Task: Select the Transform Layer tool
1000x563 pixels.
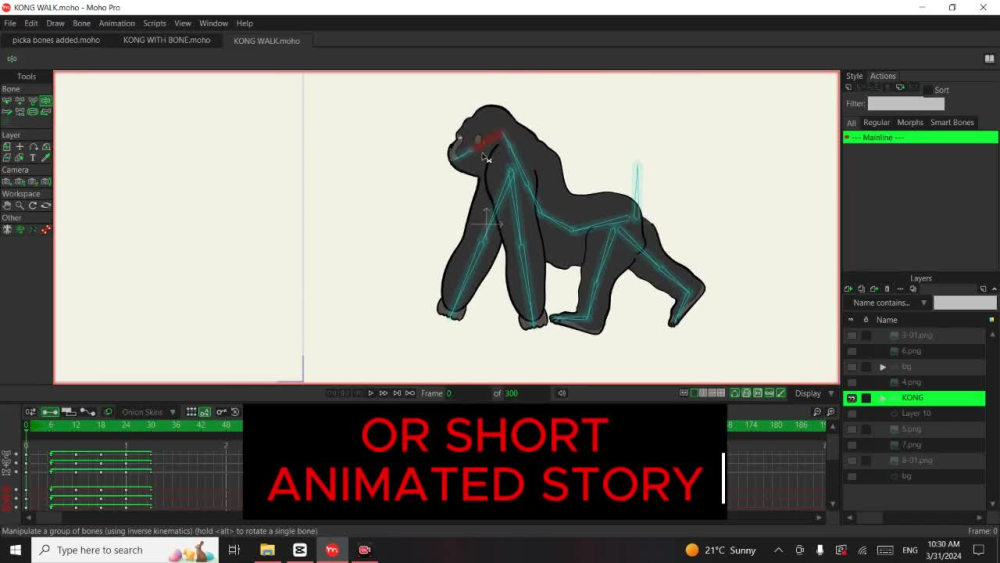Action: point(7,147)
